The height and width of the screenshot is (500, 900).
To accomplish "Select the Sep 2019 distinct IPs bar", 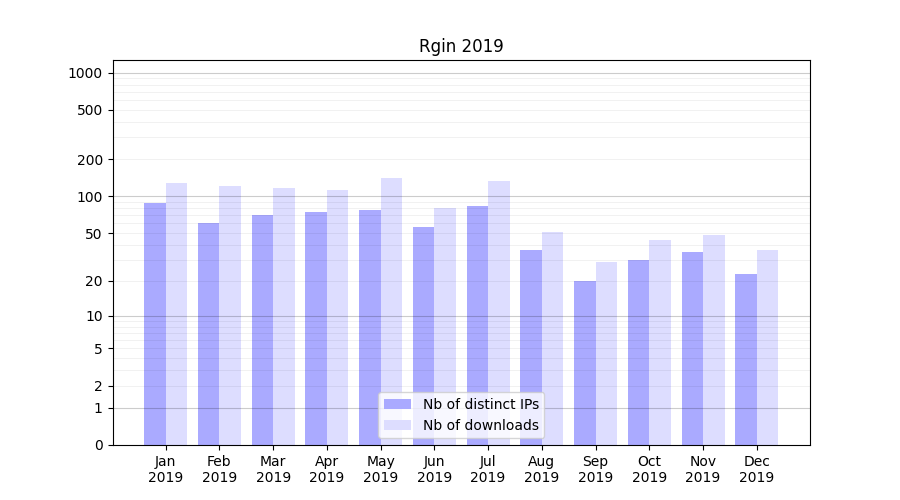I will [x=585, y=363].
